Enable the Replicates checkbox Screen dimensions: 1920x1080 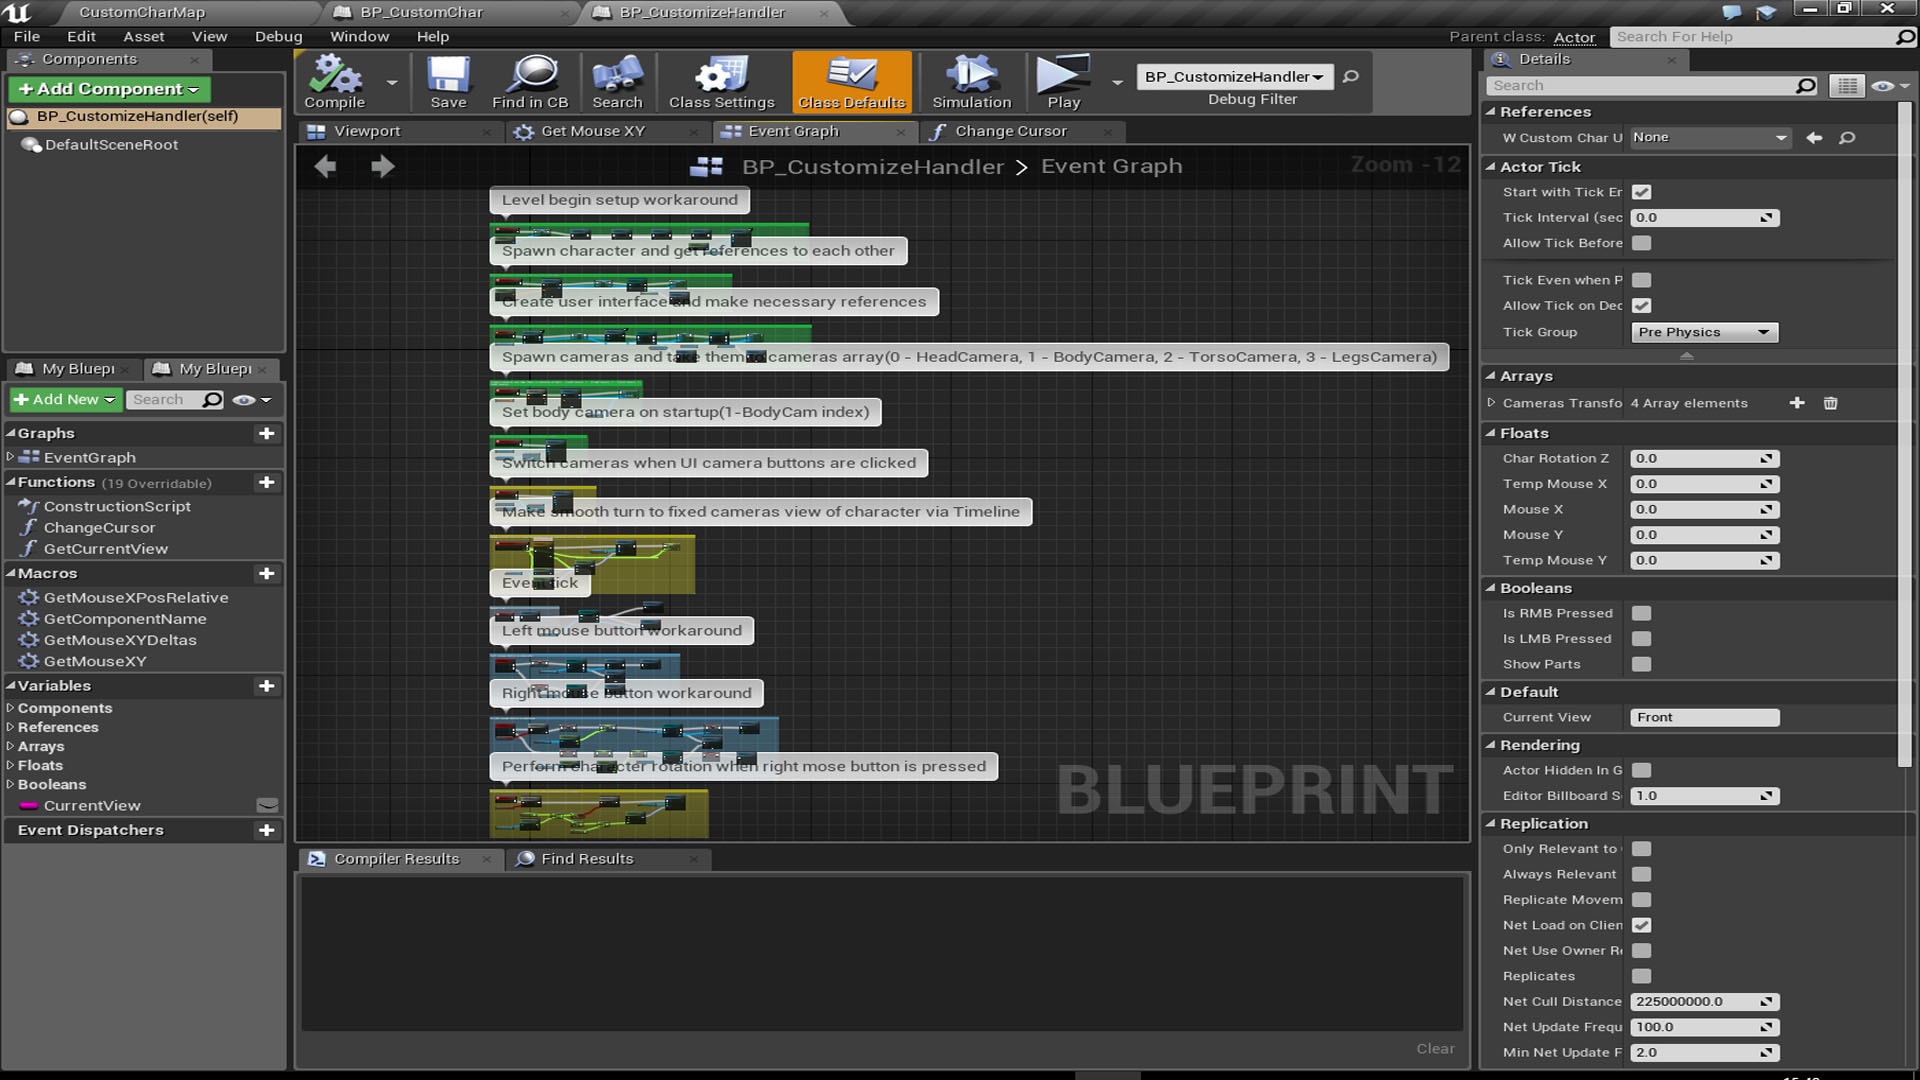[1640, 976]
